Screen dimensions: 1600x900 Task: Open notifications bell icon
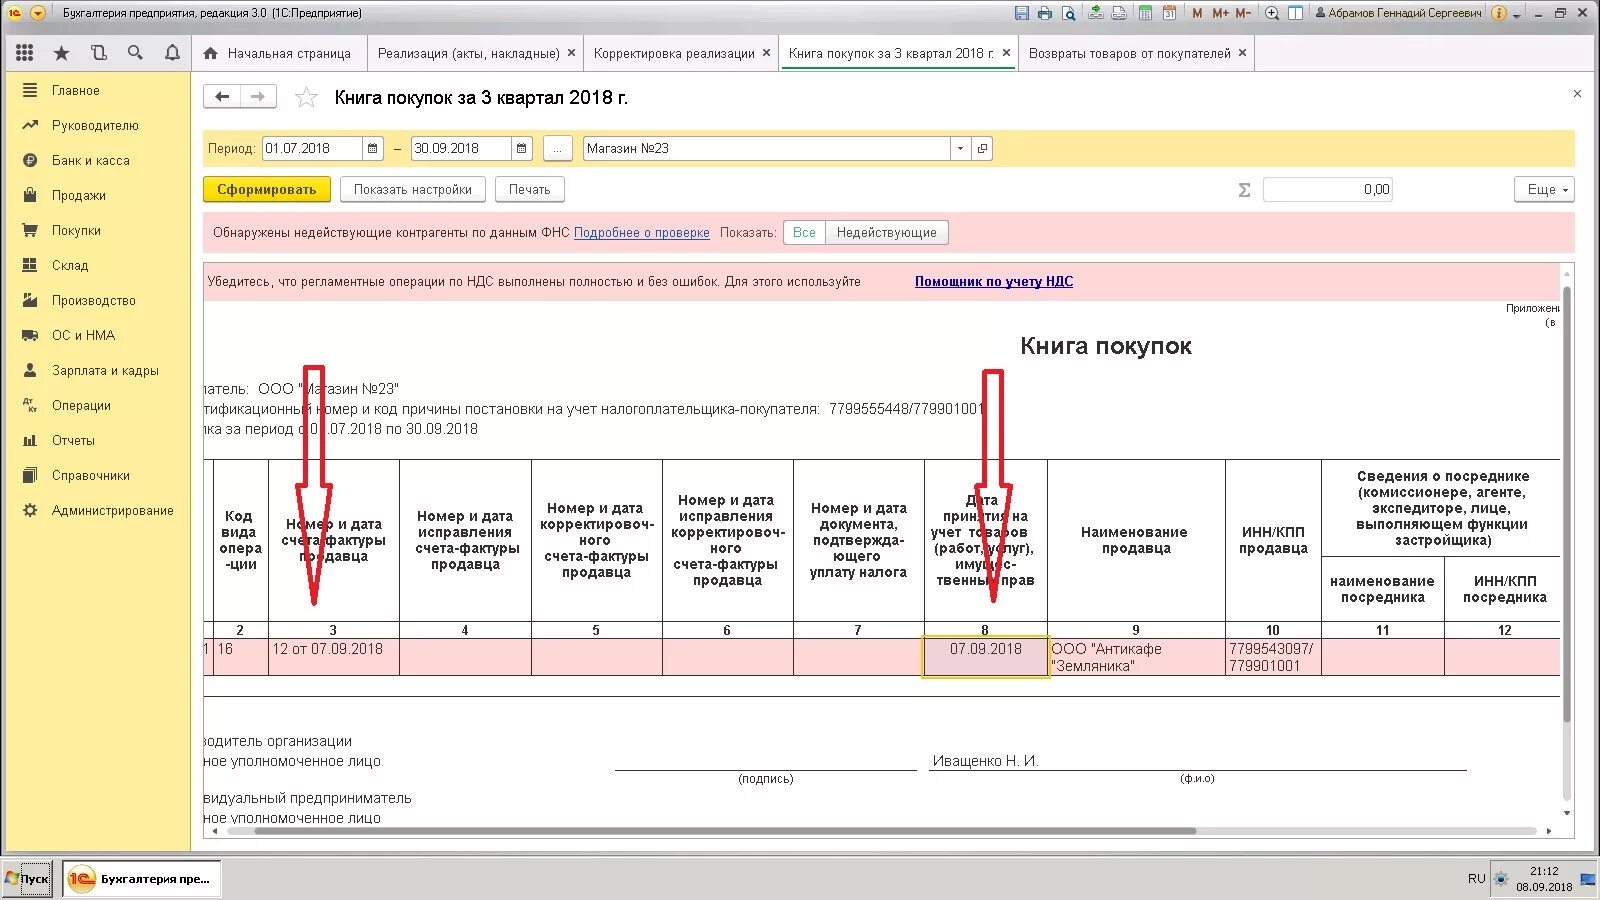click(x=172, y=53)
